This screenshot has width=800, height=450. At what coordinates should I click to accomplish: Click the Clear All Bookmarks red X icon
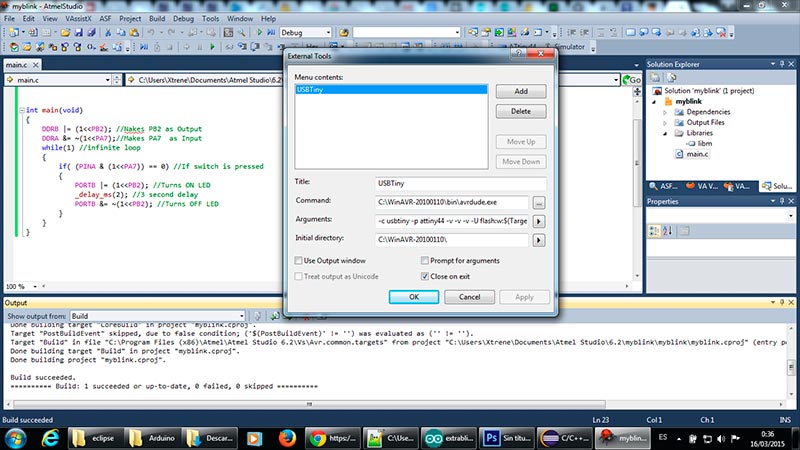pyautogui.click(x=721, y=32)
